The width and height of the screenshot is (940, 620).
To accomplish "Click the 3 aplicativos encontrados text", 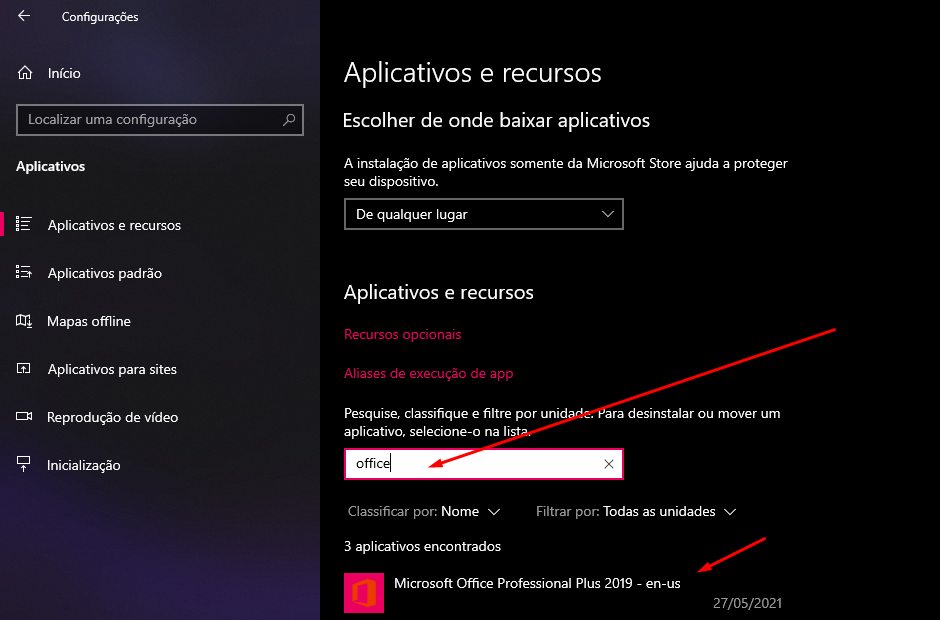I will coord(423,546).
